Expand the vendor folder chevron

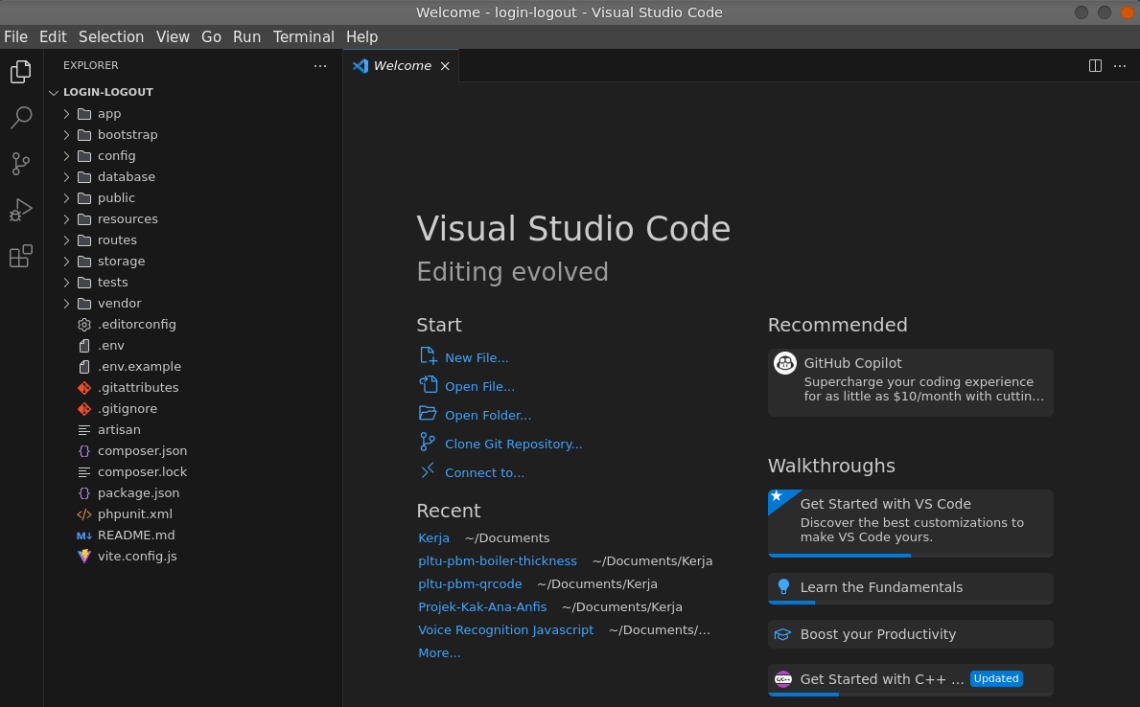(66, 304)
